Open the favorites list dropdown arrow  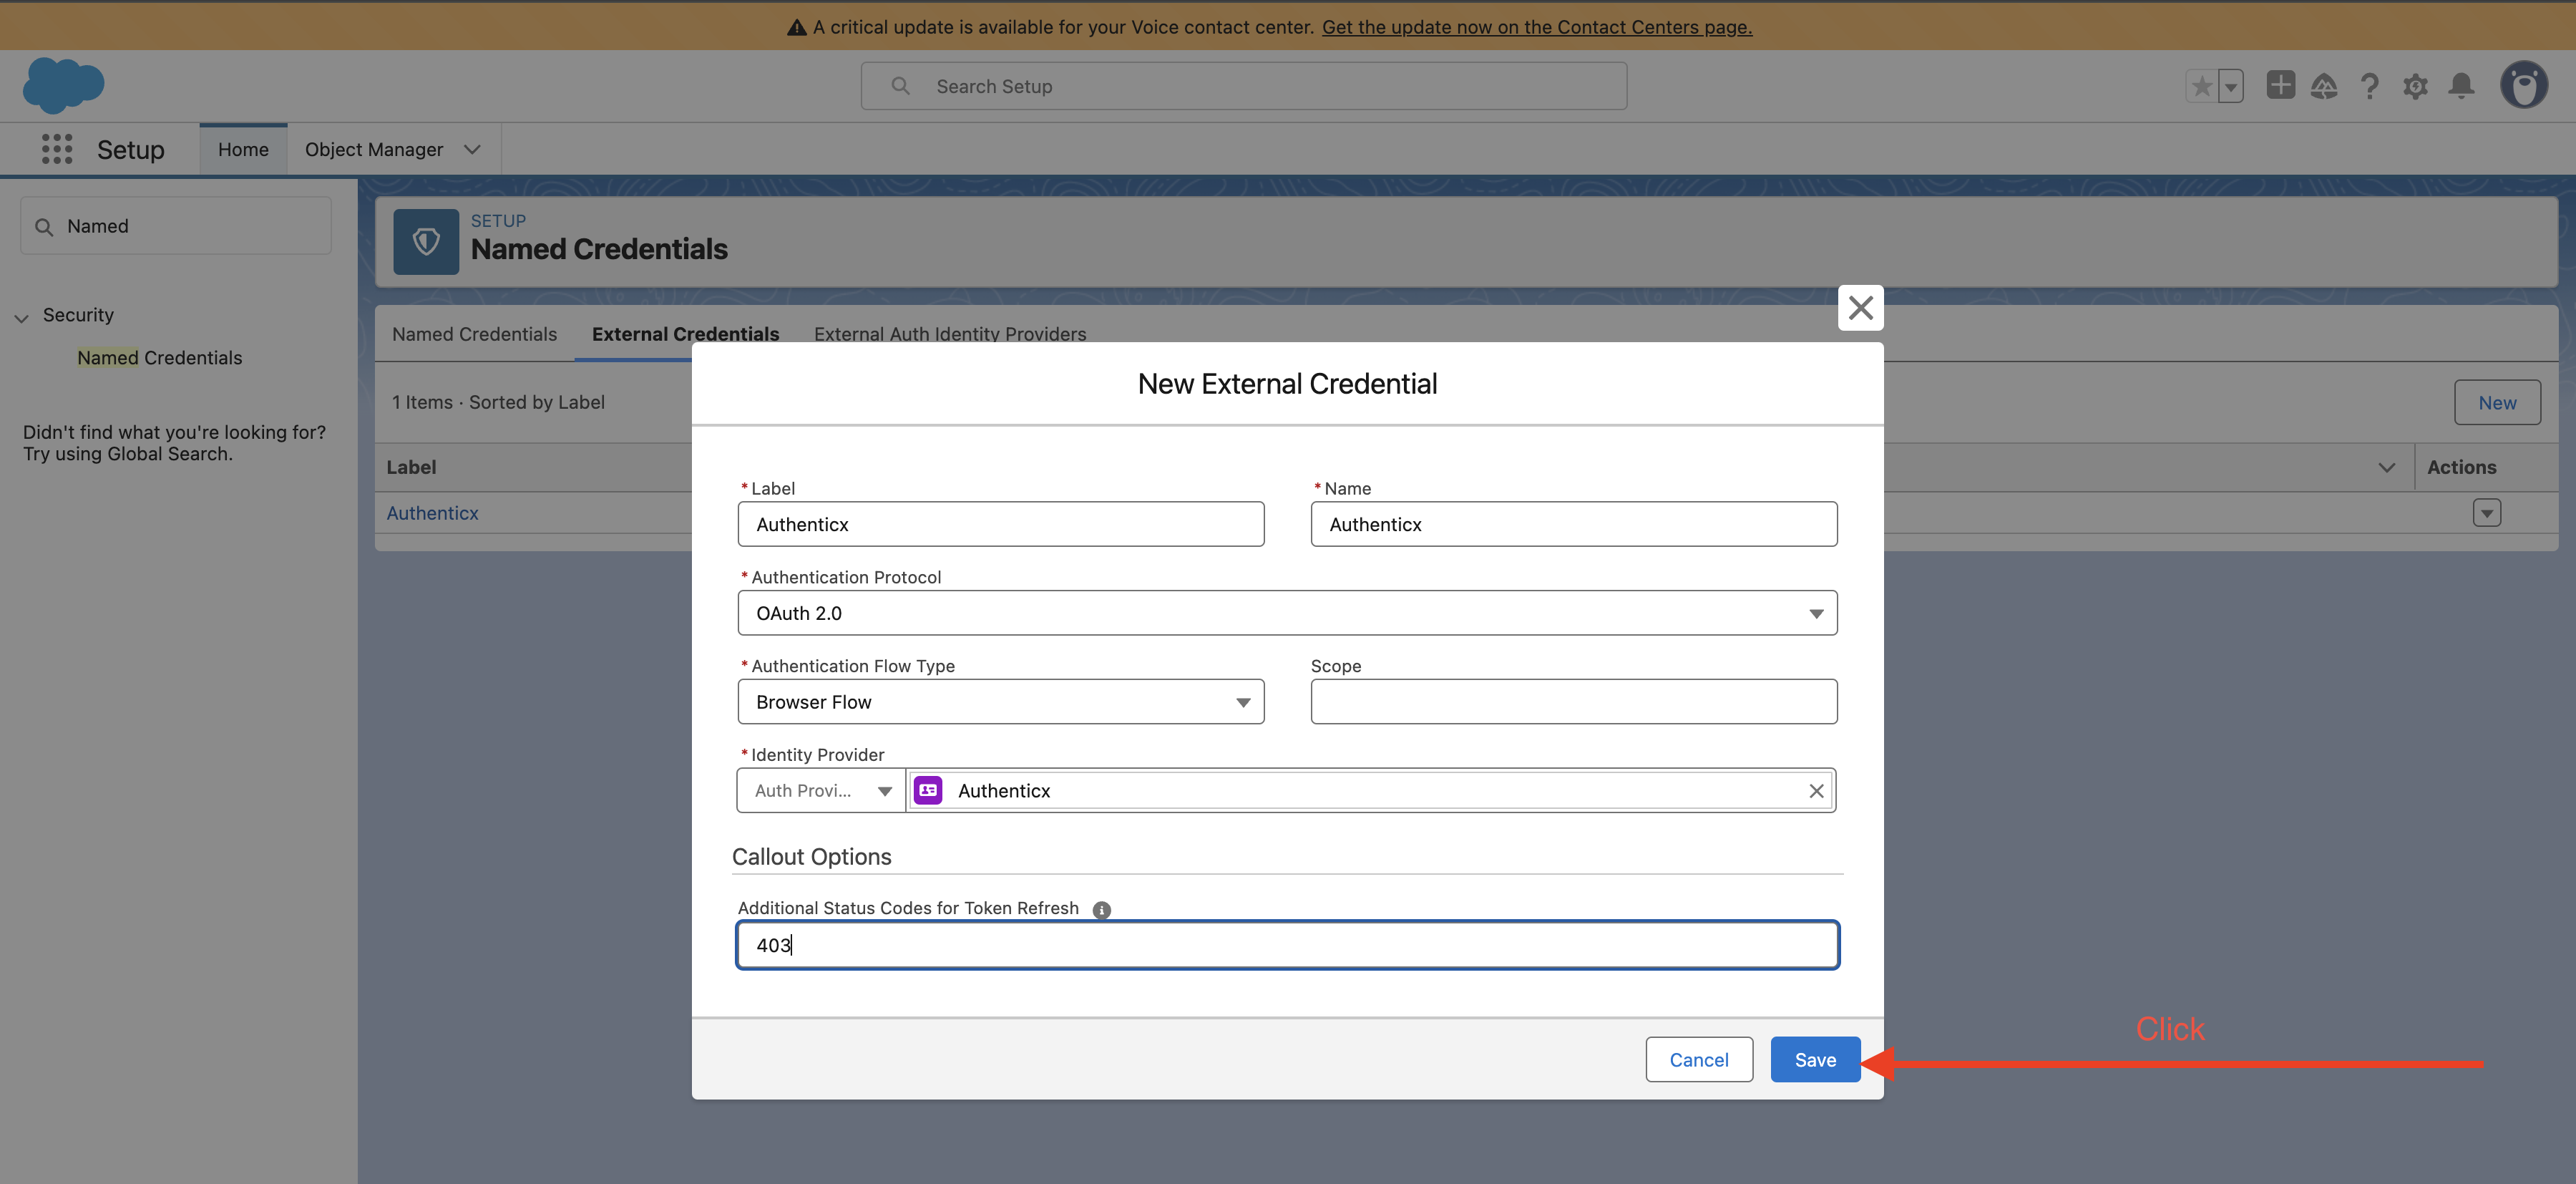2231,87
